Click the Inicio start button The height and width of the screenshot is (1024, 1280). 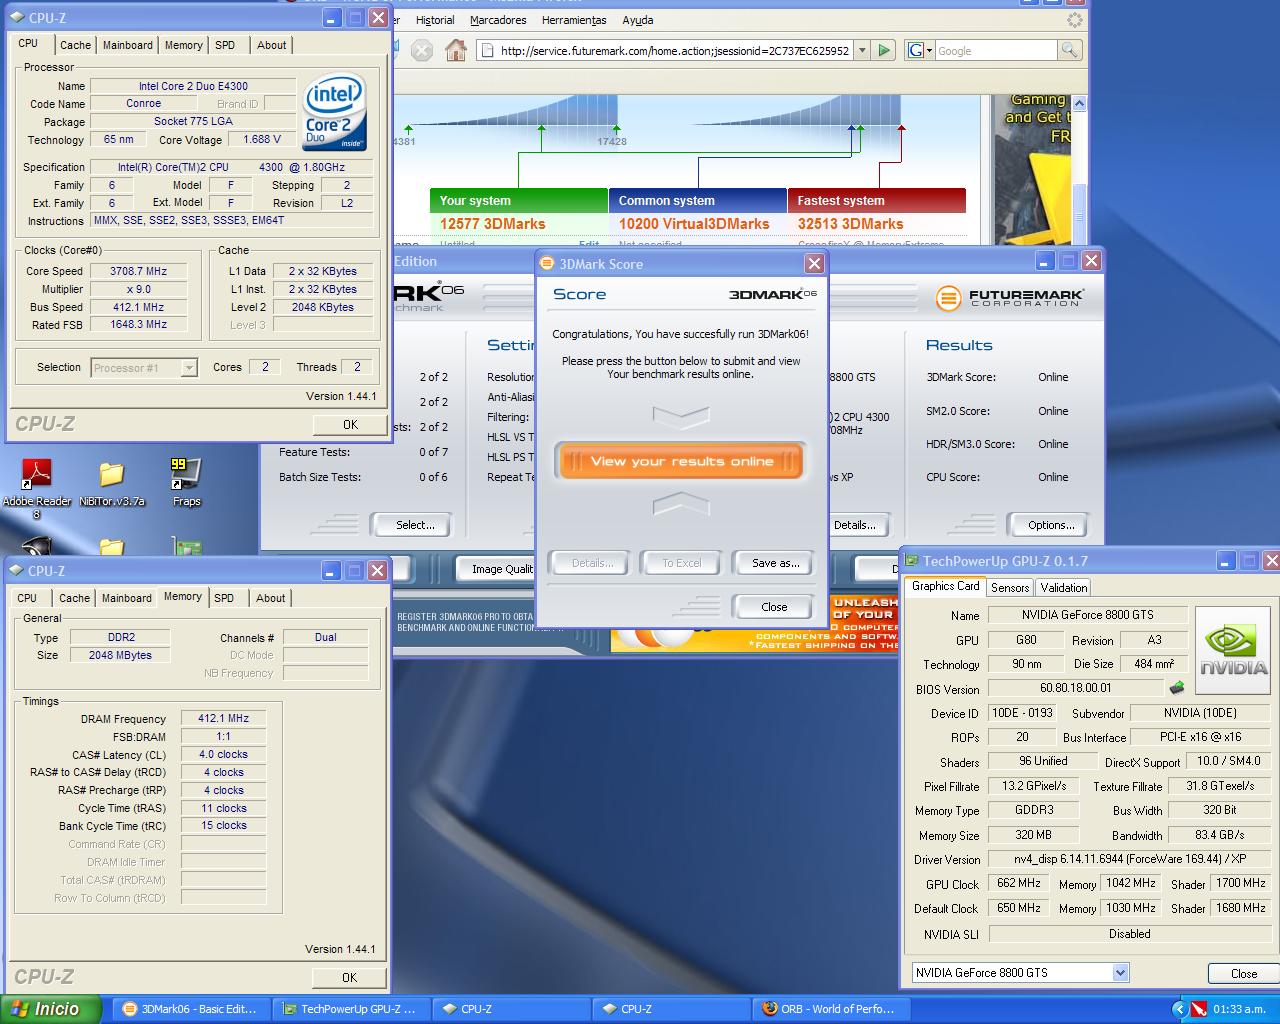click(x=51, y=1009)
